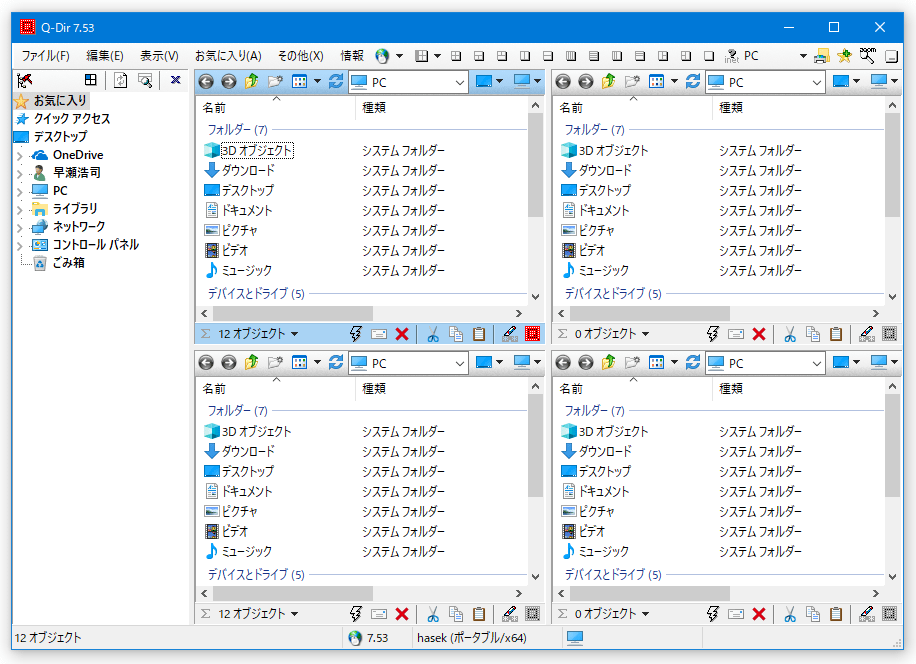The width and height of the screenshot is (916, 664).
Task: Click the vertical scrollbar thumb in top-right pane
Action: pyautogui.click(x=891, y=165)
